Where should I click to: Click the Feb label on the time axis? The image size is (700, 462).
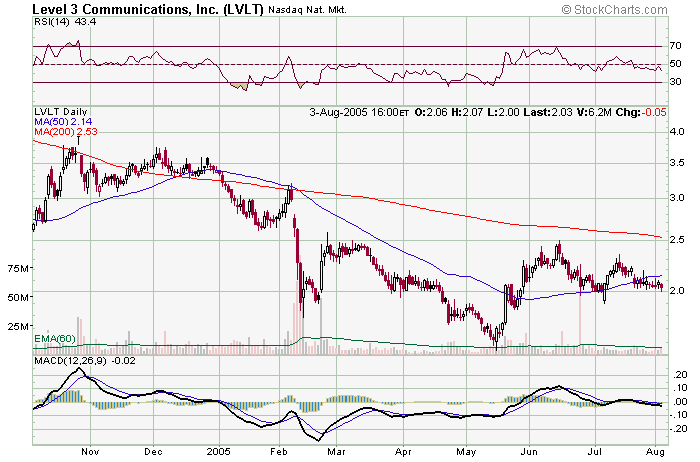pos(279,452)
